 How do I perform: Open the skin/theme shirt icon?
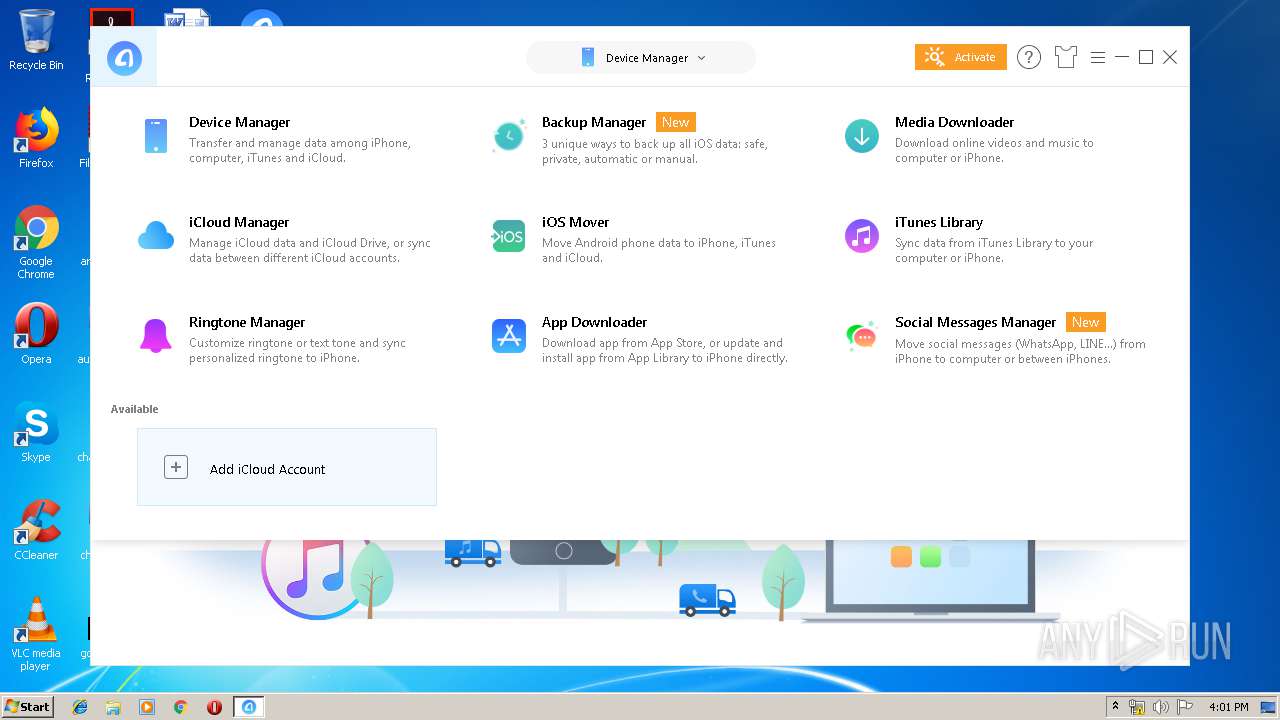click(x=1066, y=57)
